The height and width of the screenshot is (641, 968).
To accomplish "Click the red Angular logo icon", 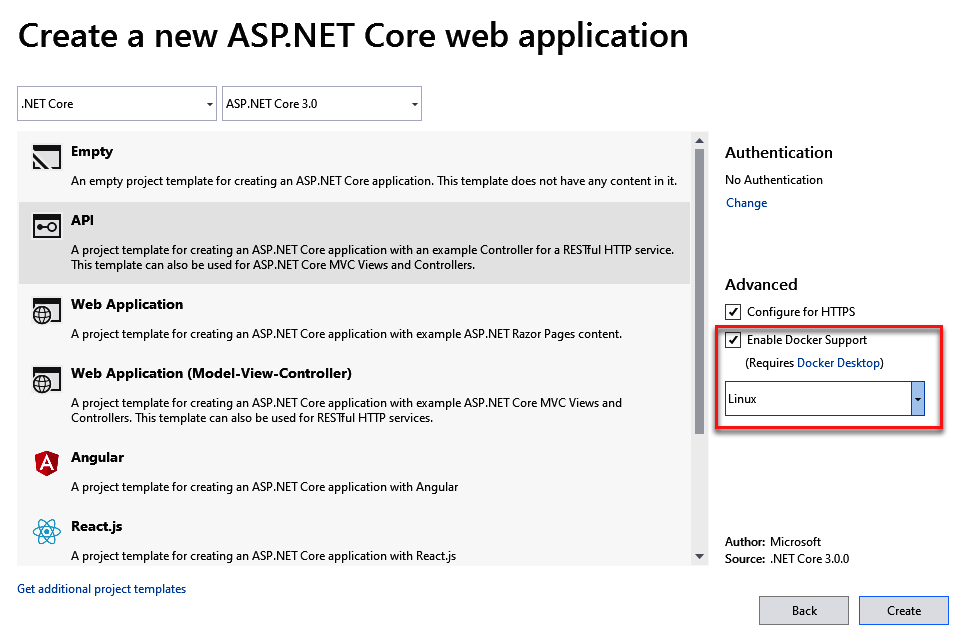I will [x=46, y=463].
